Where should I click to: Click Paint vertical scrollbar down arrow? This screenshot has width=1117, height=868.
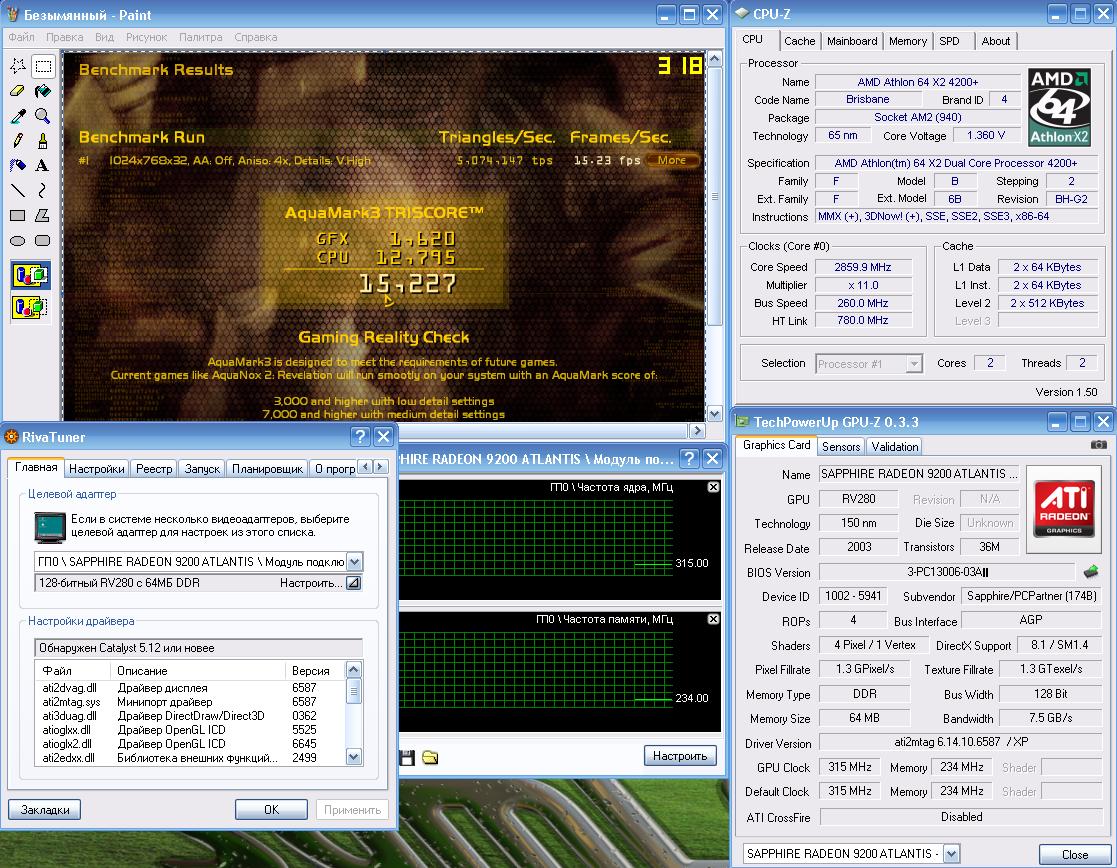tap(715, 413)
